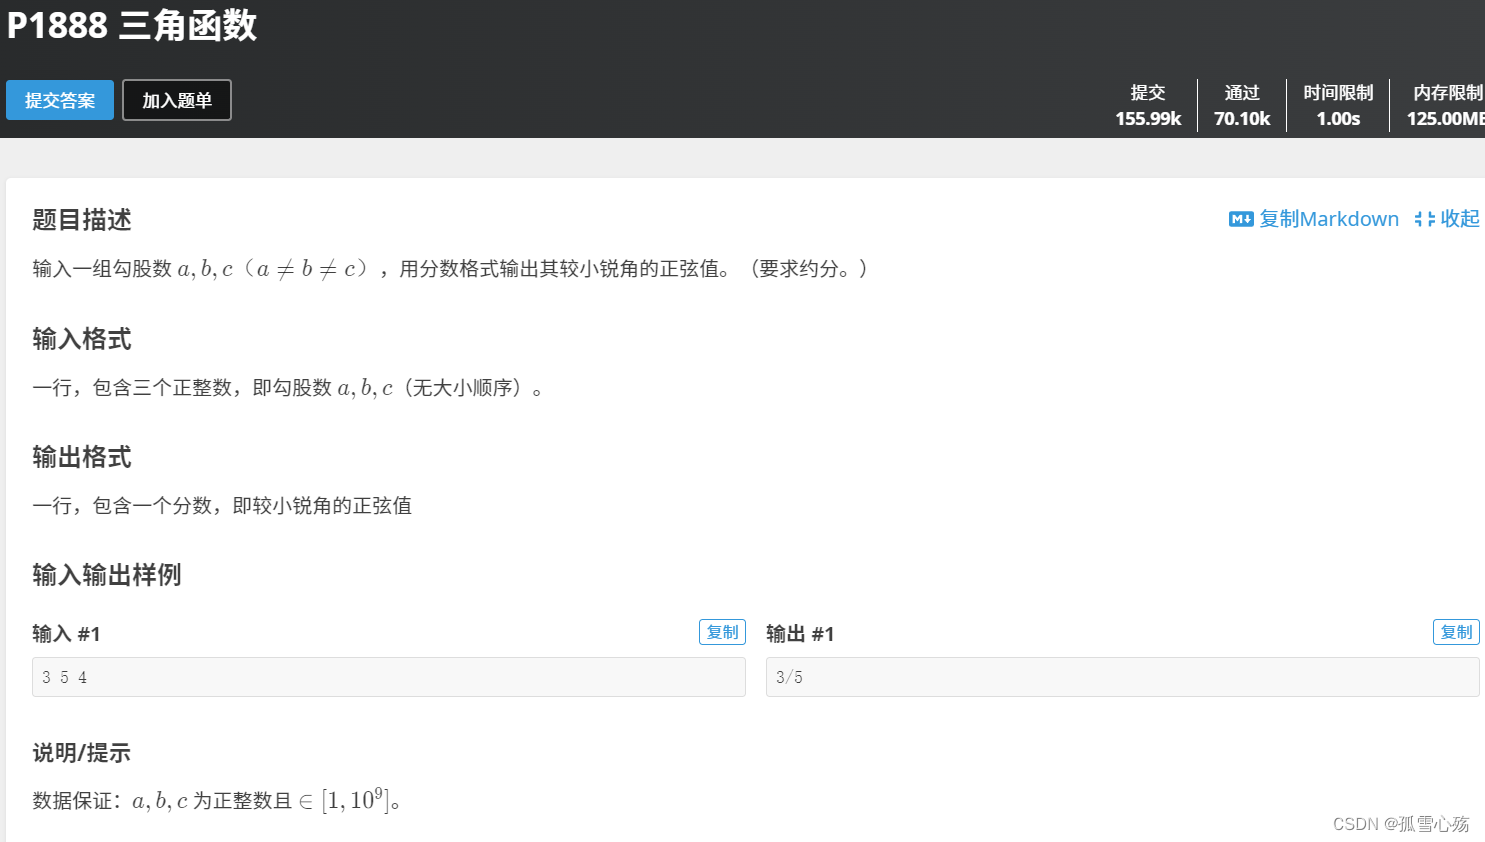The image size is (1485, 842).
Task: Click the 时间限制 1.00s stat
Action: pyautogui.click(x=1338, y=105)
